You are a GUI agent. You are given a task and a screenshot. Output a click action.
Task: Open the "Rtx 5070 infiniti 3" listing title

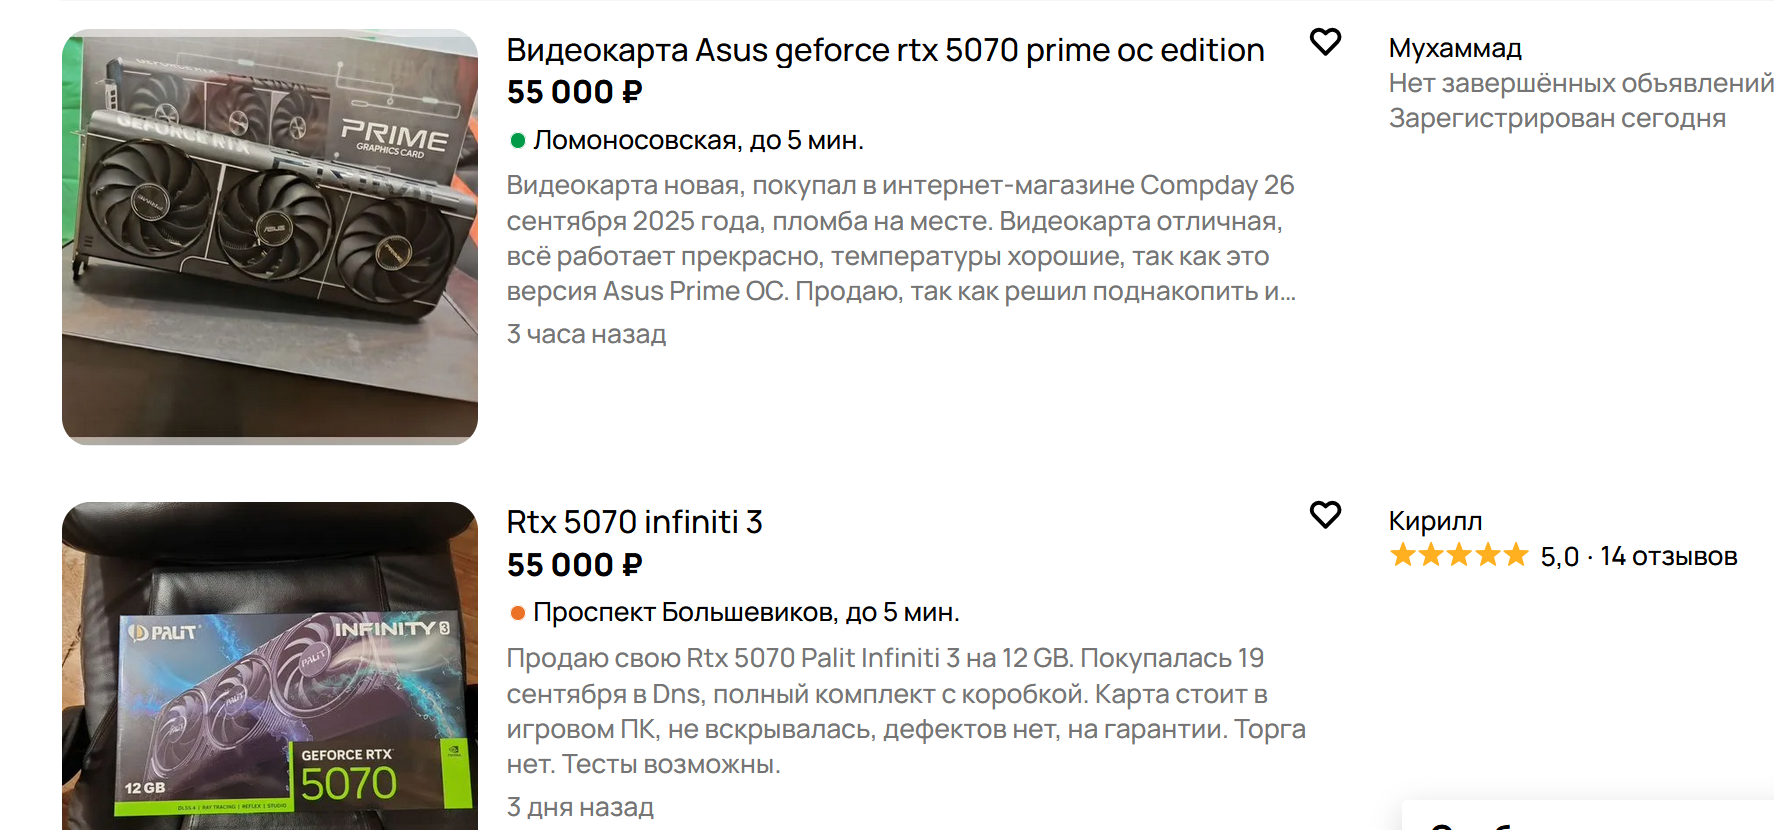pyautogui.click(x=634, y=522)
